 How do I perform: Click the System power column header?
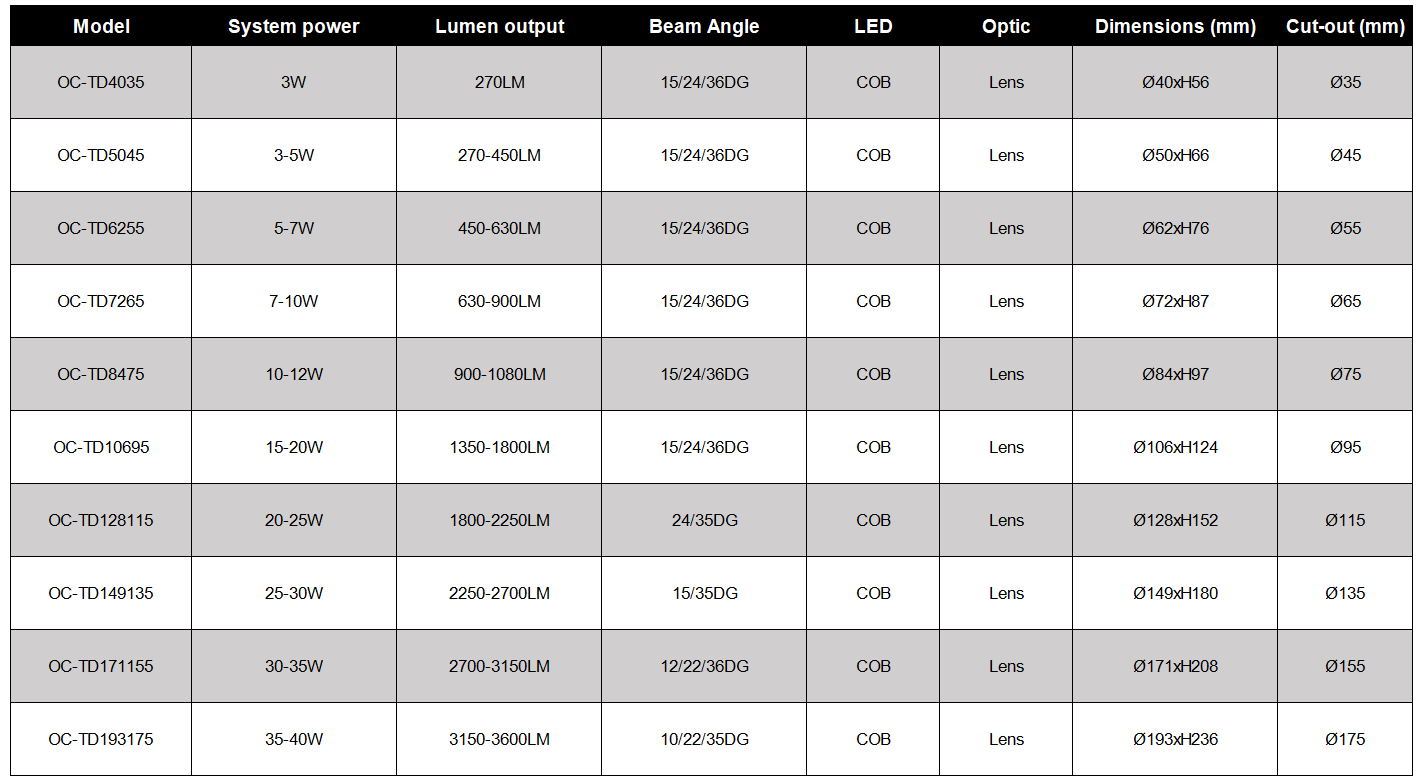click(x=293, y=27)
